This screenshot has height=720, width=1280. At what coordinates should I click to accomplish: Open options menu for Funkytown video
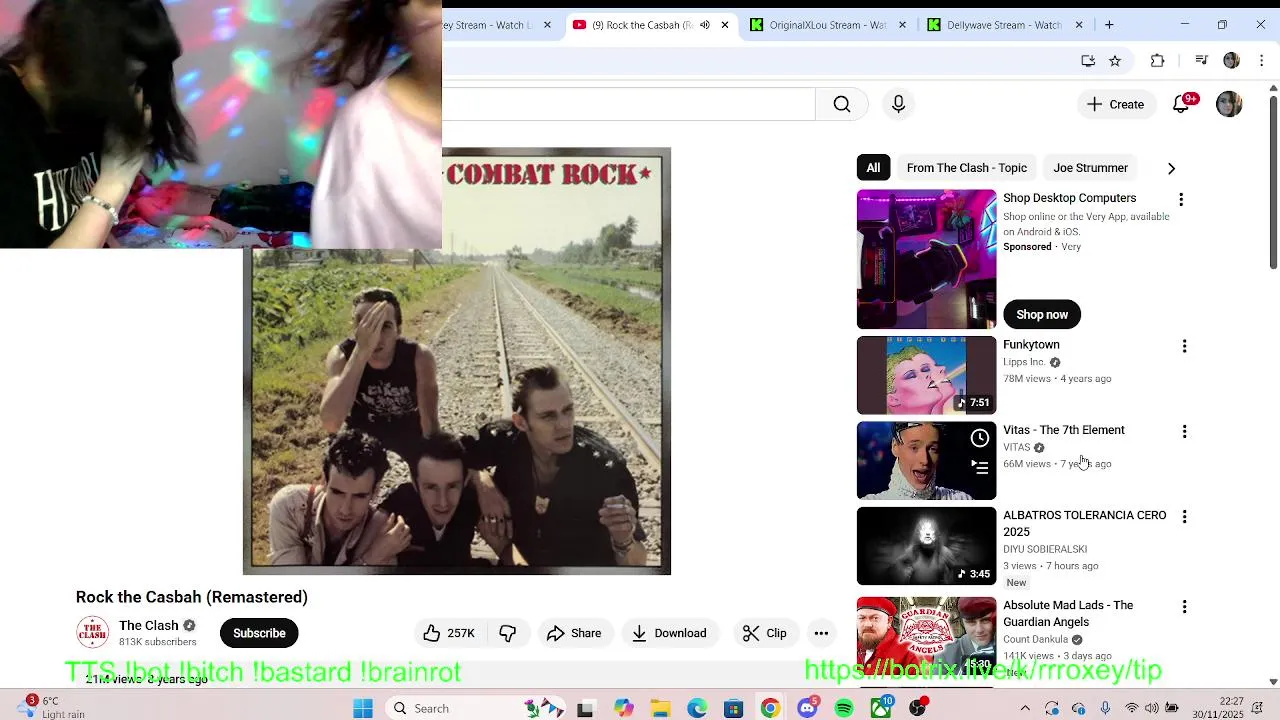coord(1184,346)
